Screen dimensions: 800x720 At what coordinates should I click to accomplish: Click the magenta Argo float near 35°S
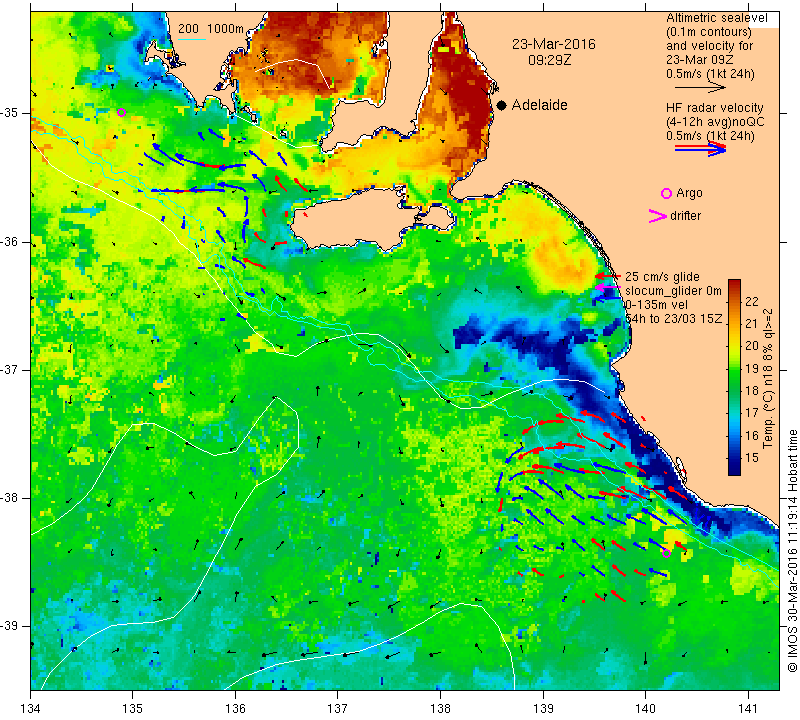(121, 113)
